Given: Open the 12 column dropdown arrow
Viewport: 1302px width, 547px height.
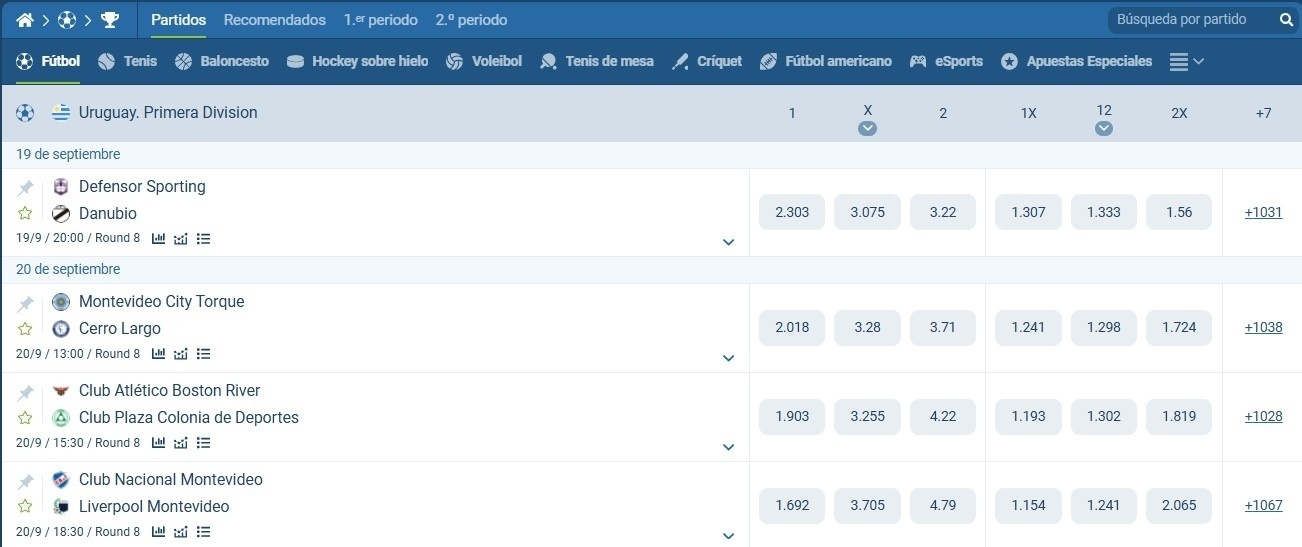Looking at the screenshot, I should tap(1103, 128).
